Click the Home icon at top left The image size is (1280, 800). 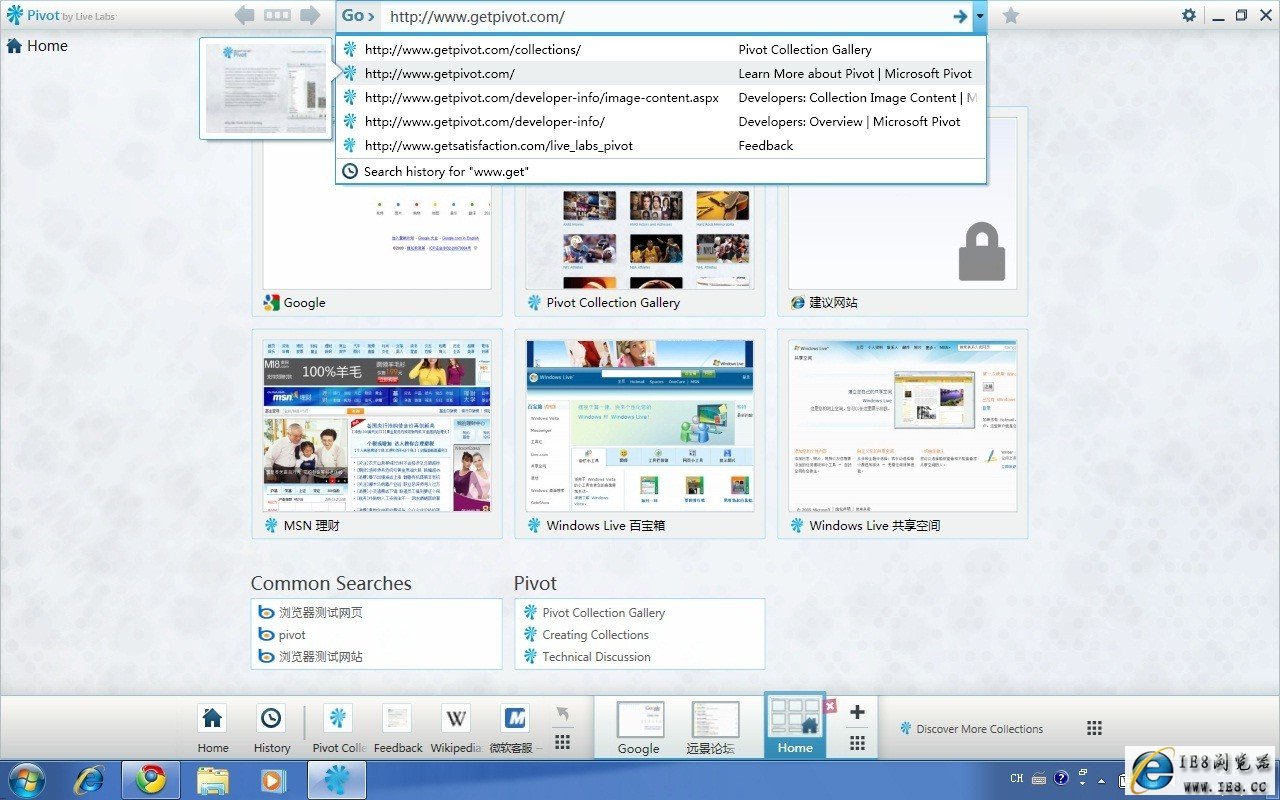click(14, 45)
